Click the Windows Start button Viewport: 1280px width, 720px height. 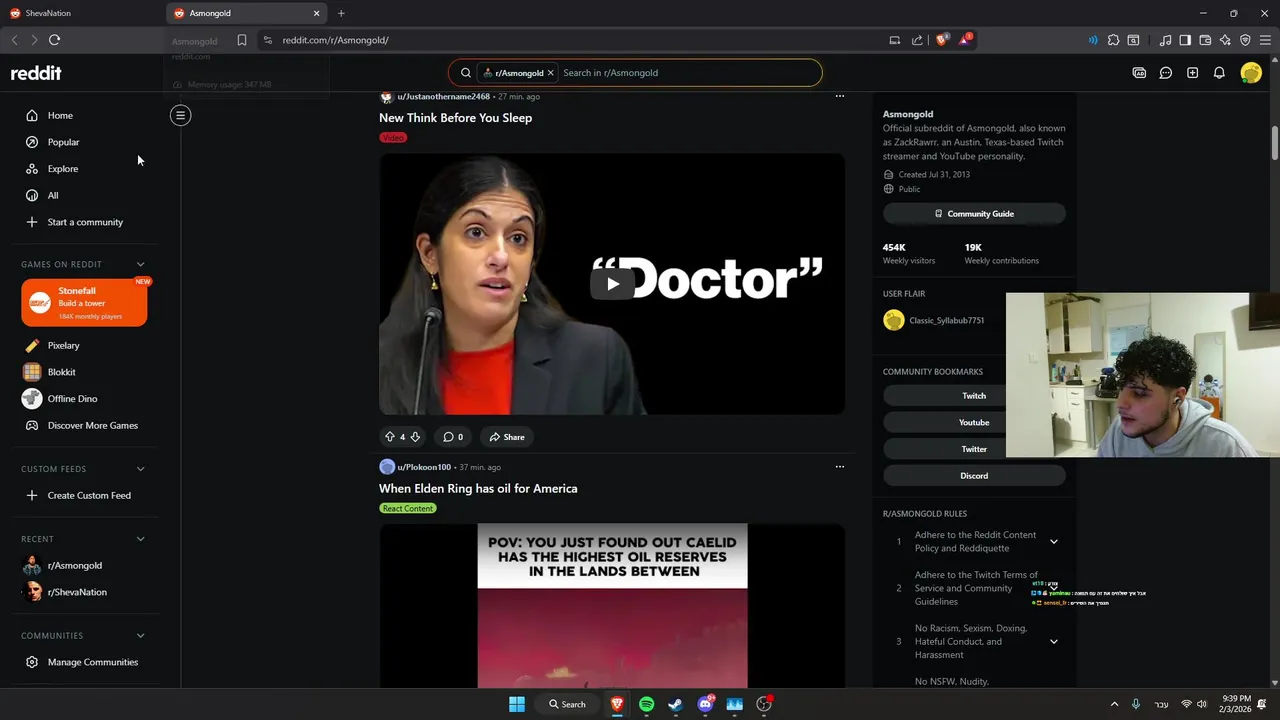pos(517,704)
